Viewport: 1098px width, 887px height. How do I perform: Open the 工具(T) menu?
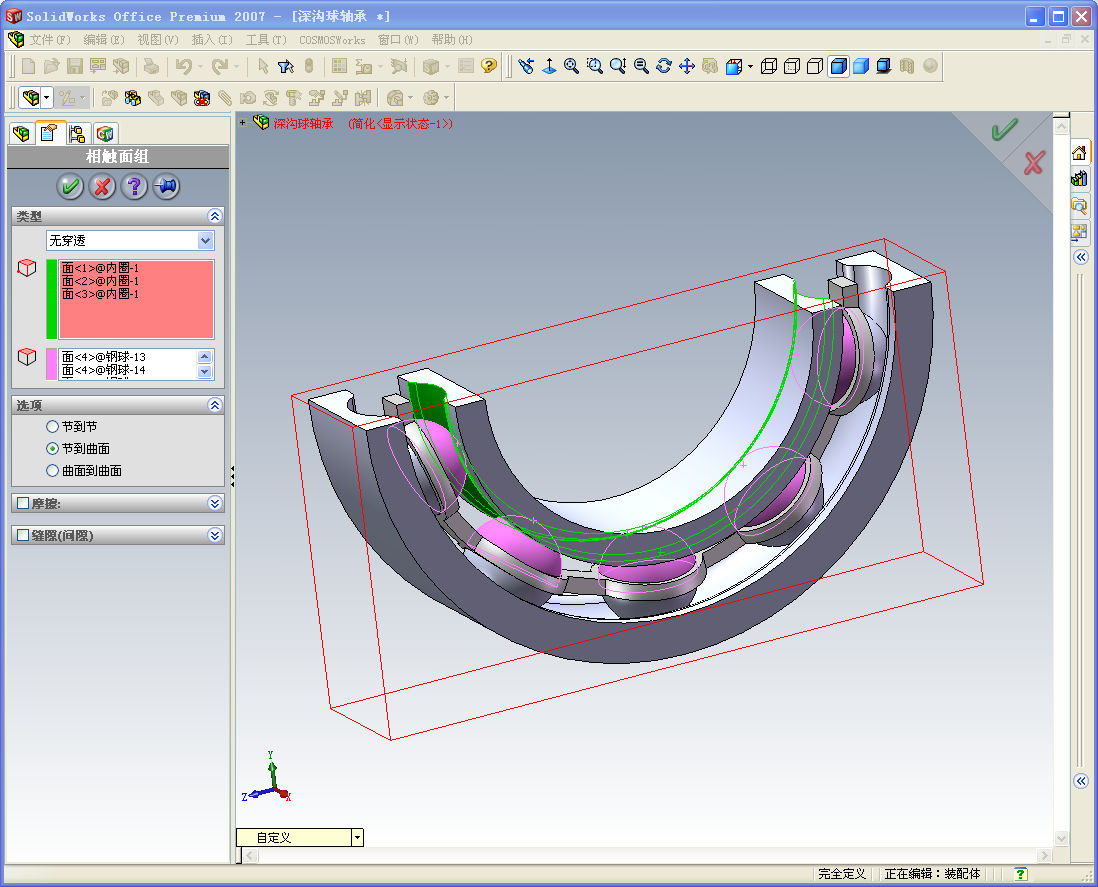click(266, 40)
